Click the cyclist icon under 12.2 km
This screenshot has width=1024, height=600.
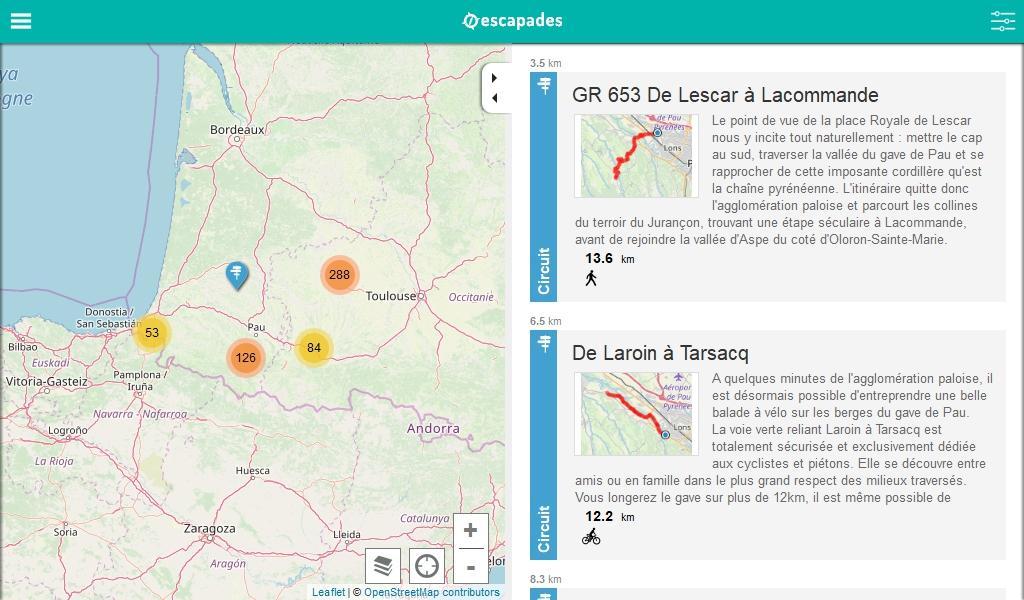point(591,536)
